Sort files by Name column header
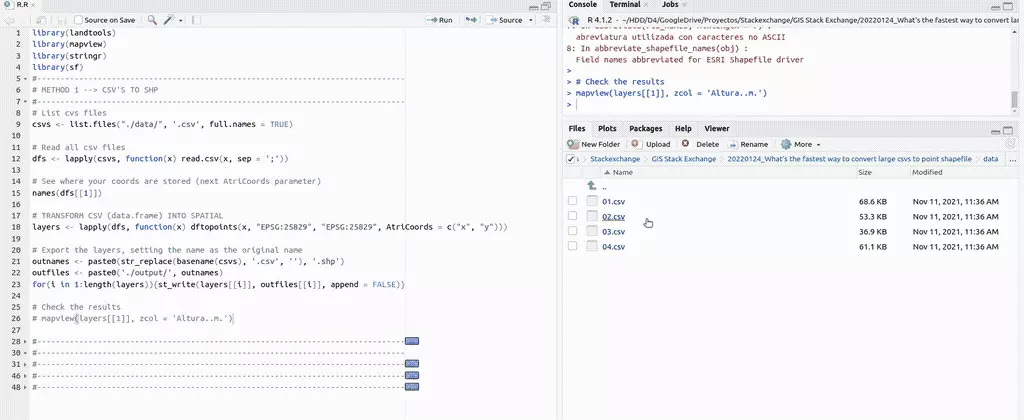The height and width of the screenshot is (420, 1024). (622, 172)
